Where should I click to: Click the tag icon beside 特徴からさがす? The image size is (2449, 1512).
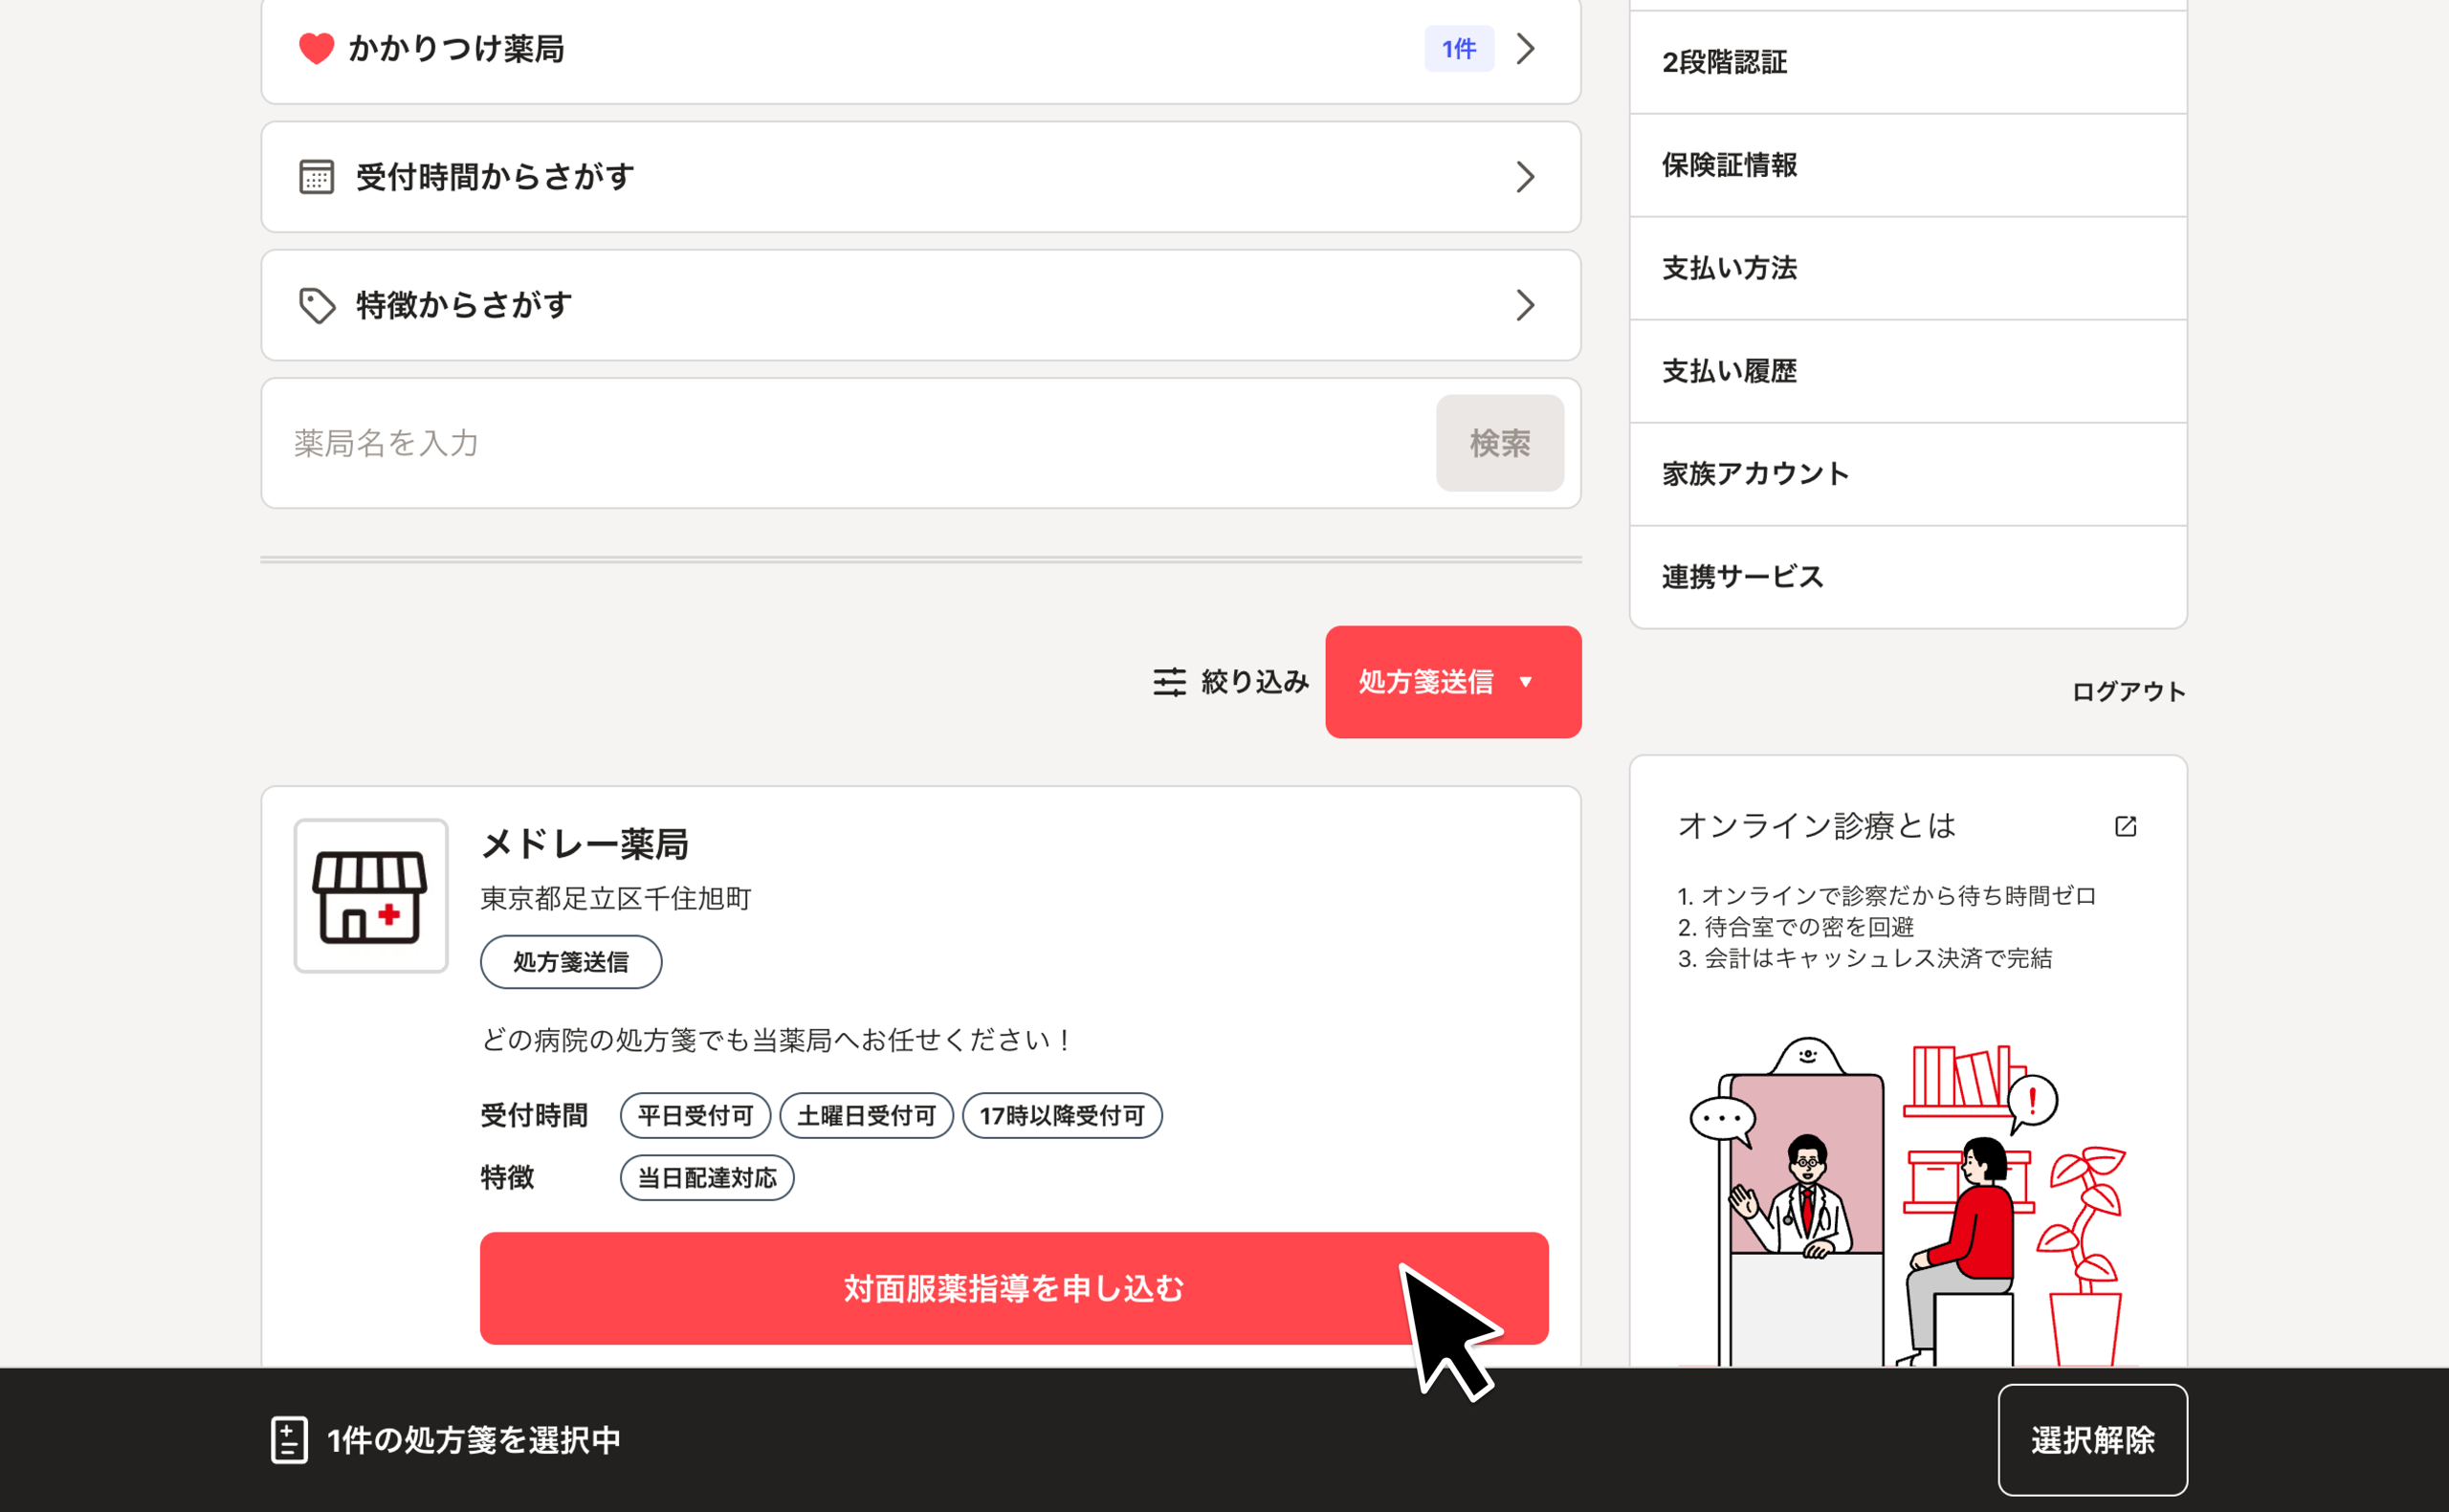[x=317, y=305]
